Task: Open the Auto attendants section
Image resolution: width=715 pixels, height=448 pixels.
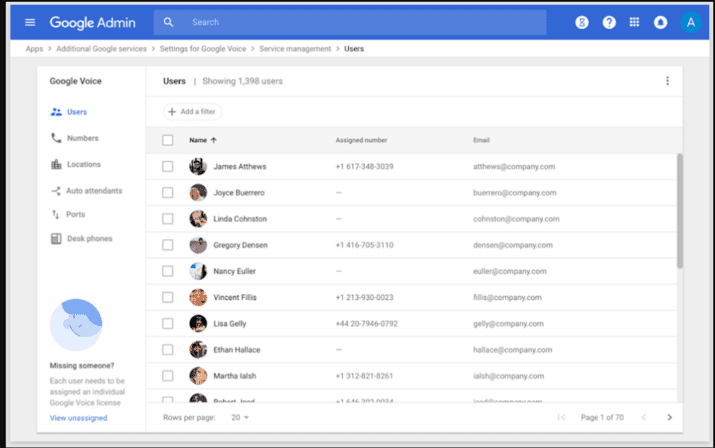Action: click(x=94, y=191)
